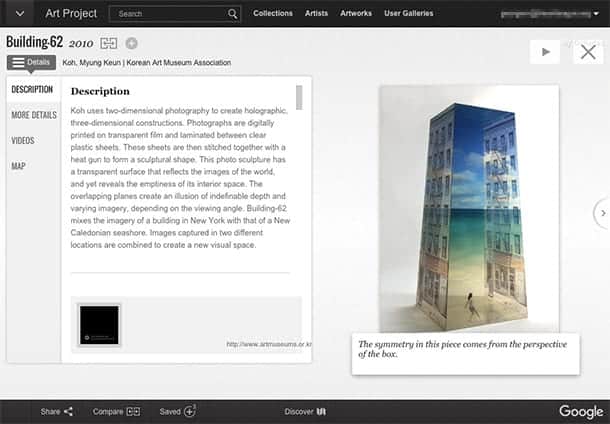Go to next artwork with right arrow

click(x=602, y=213)
